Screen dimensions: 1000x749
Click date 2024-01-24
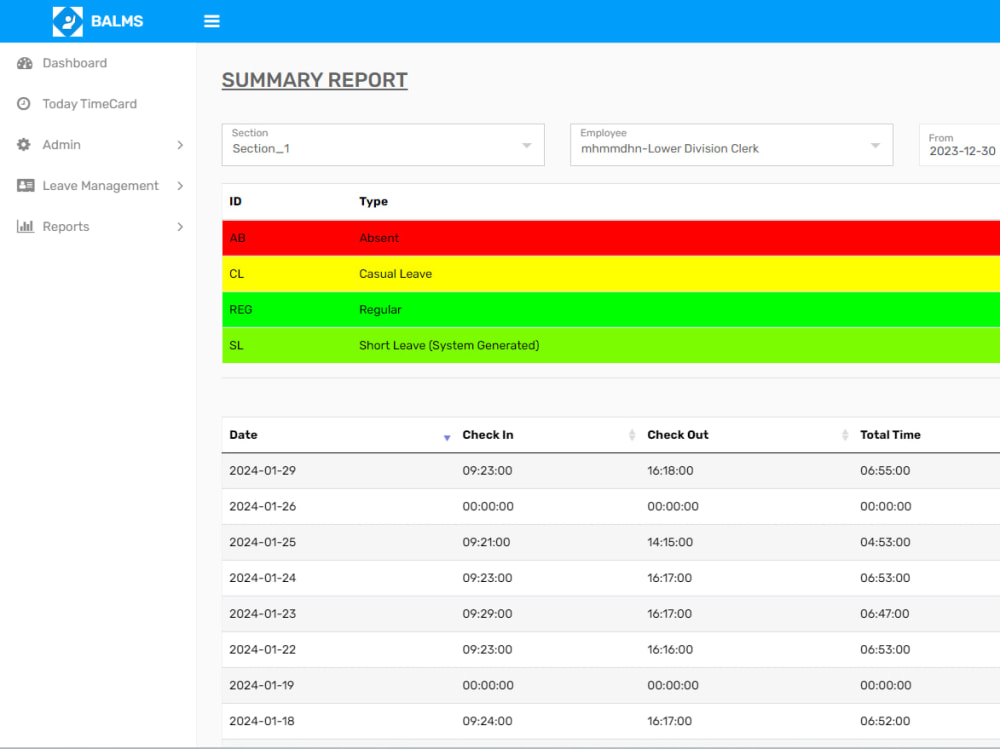click(262, 578)
